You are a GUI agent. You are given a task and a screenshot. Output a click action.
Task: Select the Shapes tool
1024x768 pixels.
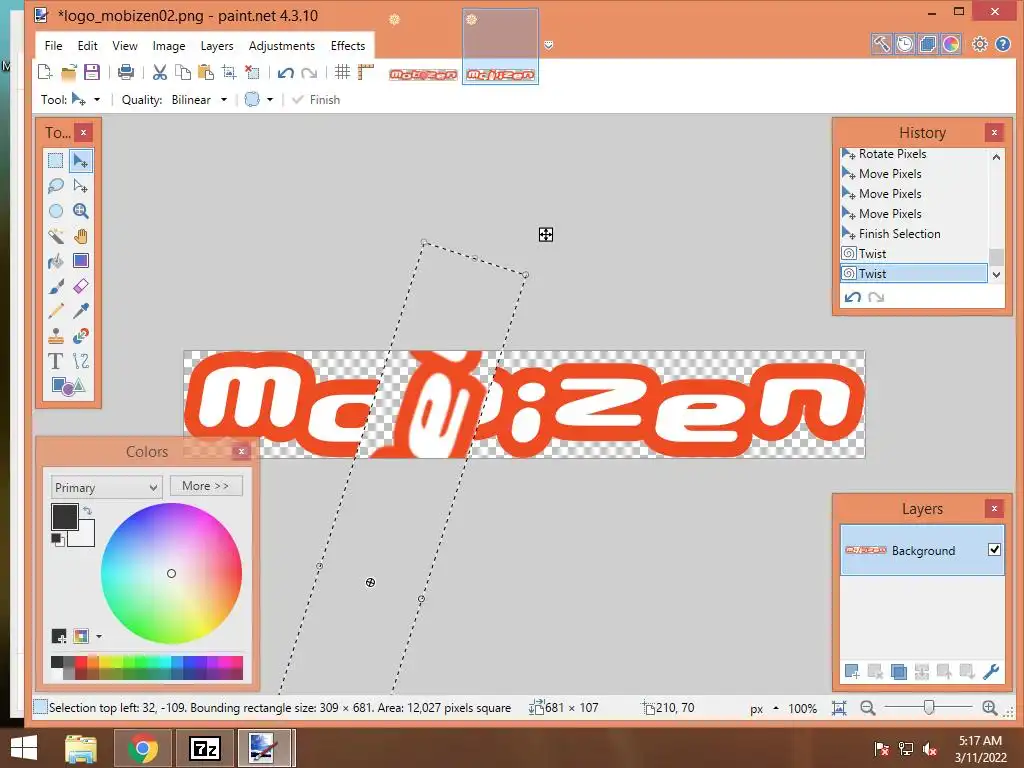pos(68,386)
